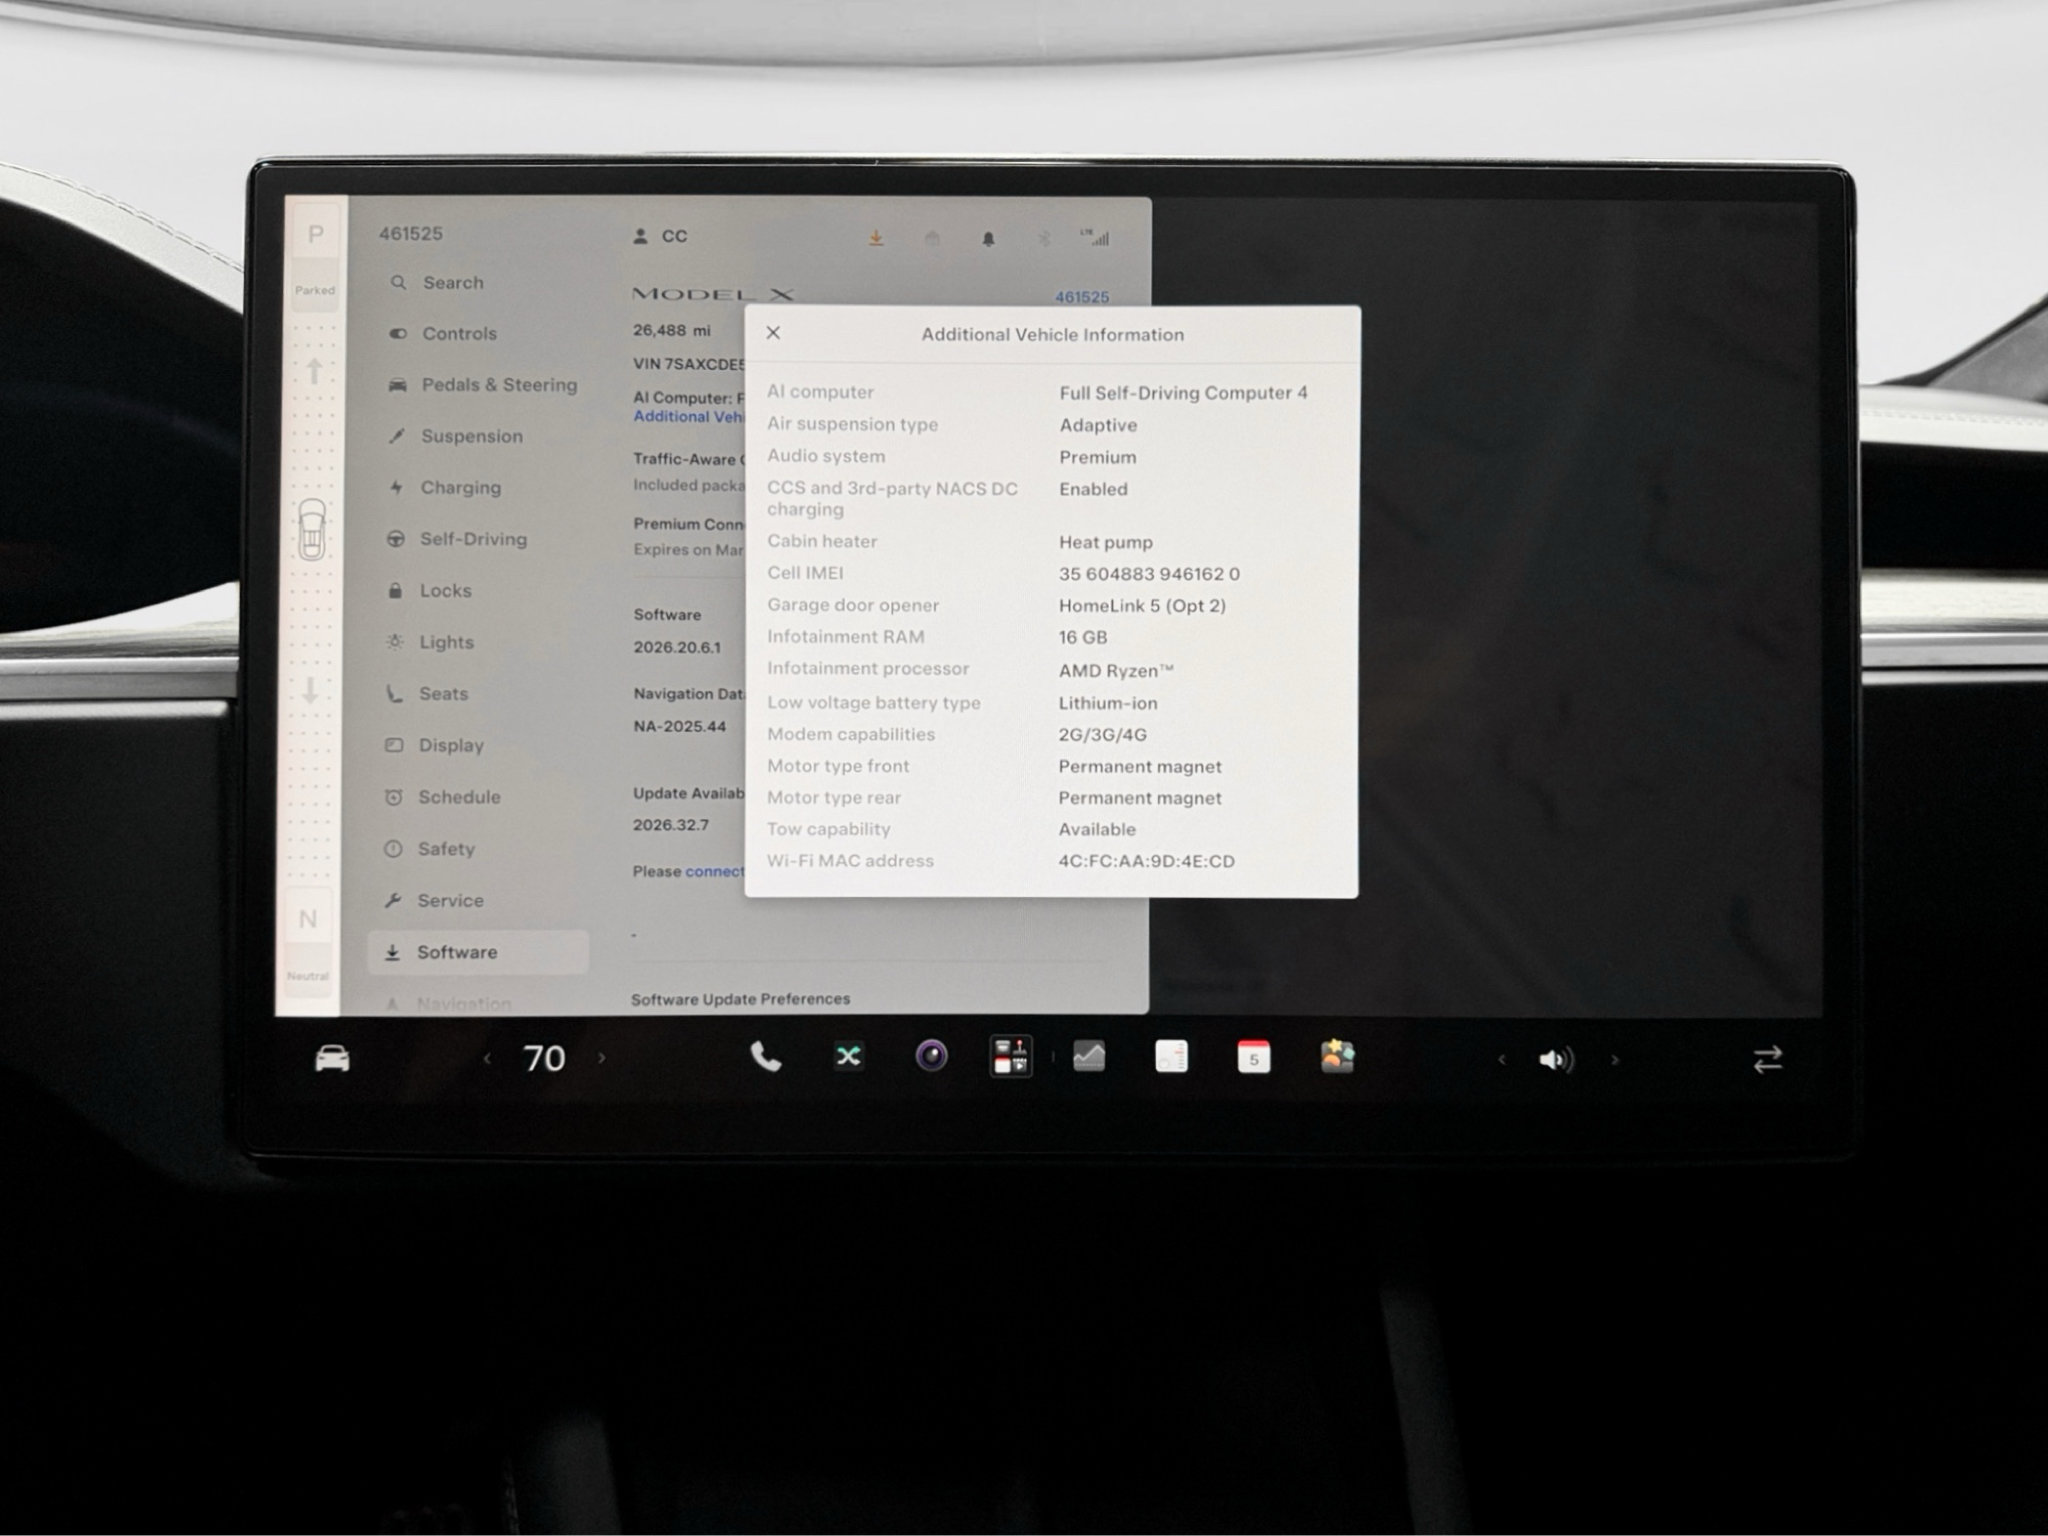Open the camera app icon
2048x1536 pixels.
[931, 1056]
